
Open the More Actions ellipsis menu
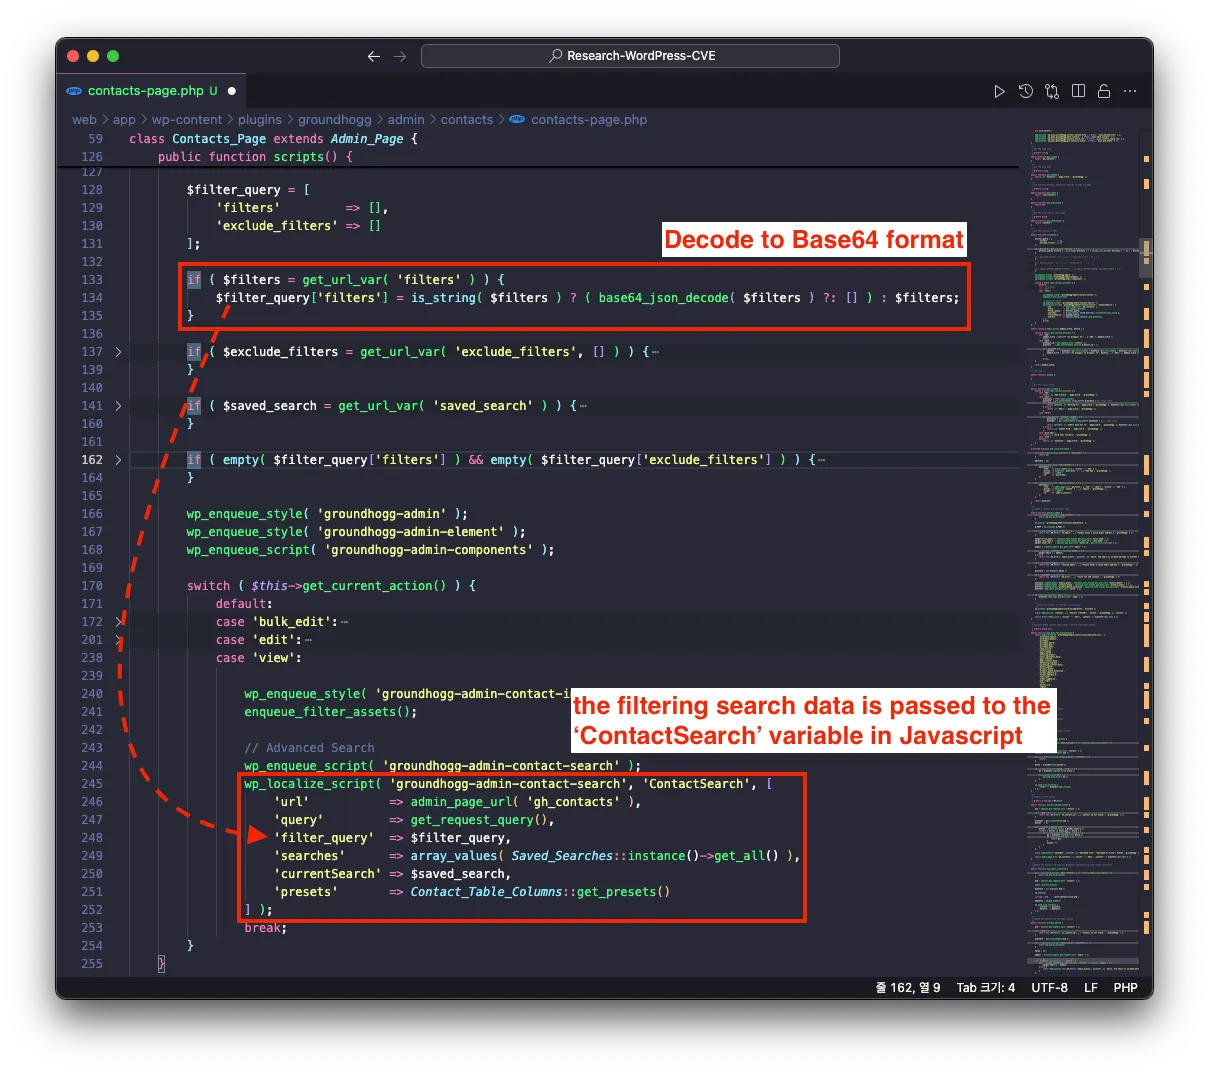[x=1130, y=91]
